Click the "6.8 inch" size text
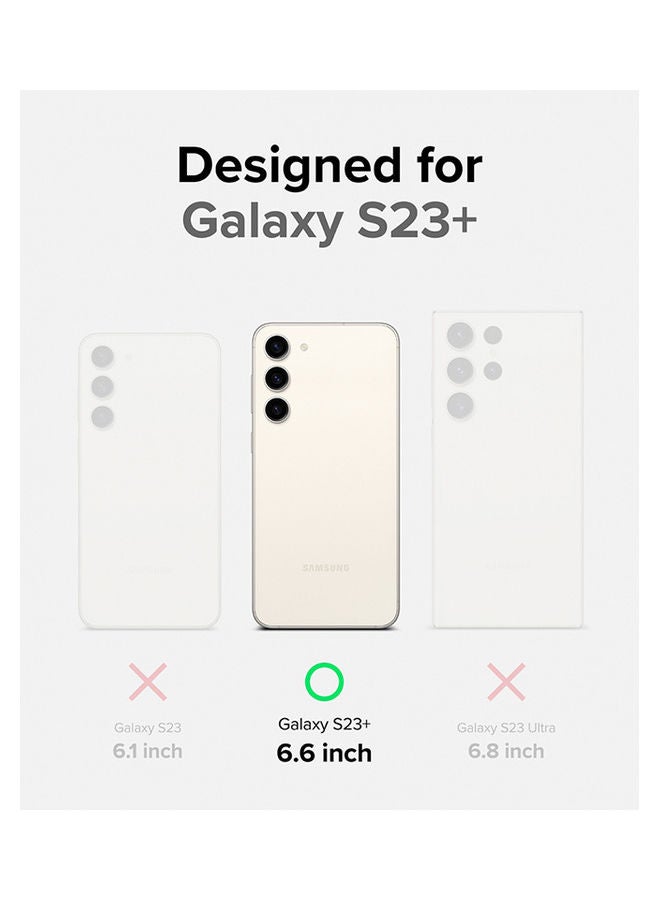The image size is (660, 900). tap(506, 751)
